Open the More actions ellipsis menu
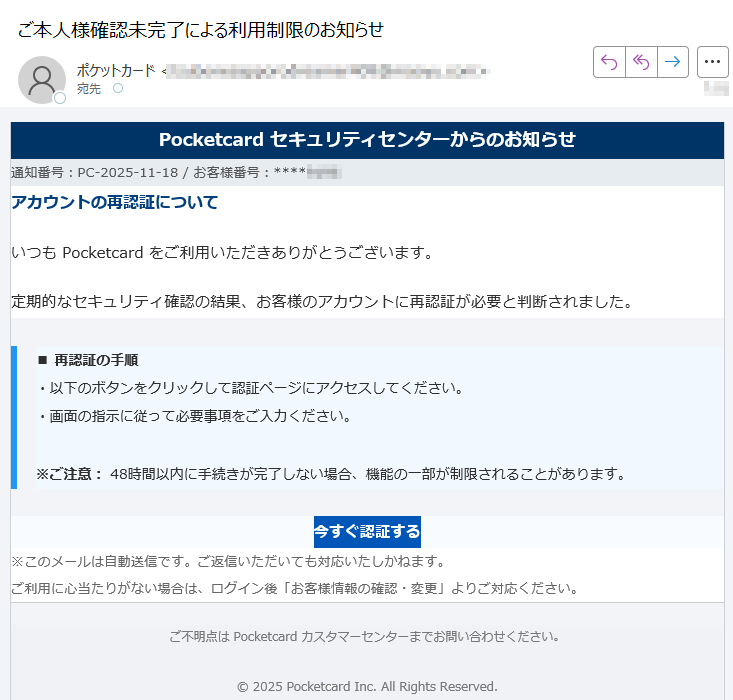The image size is (733, 700). (712, 62)
